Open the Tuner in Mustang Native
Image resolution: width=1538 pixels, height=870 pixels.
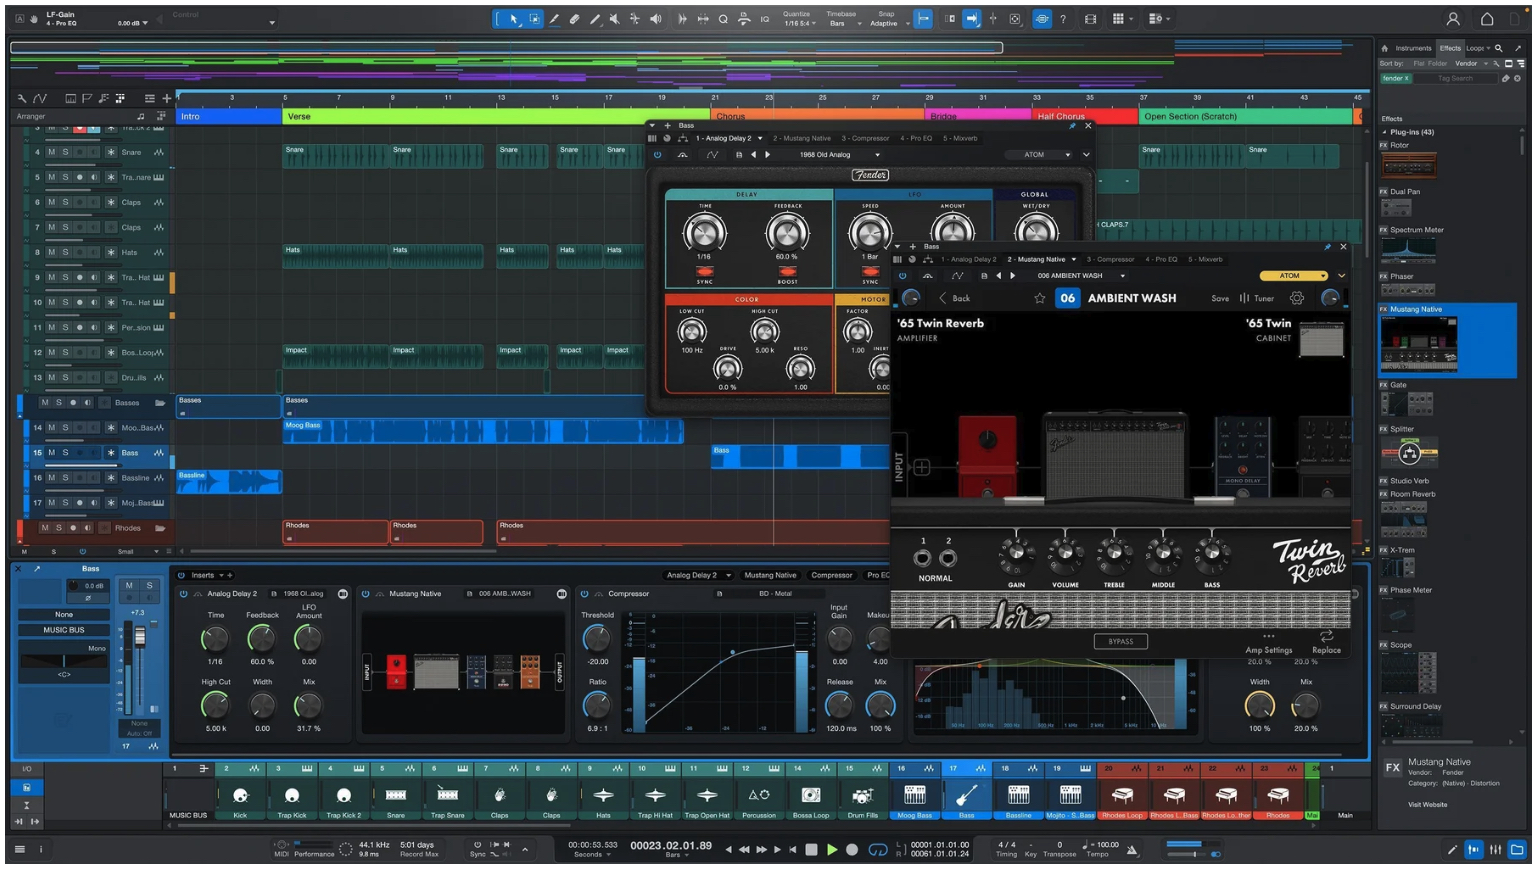(1257, 298)
